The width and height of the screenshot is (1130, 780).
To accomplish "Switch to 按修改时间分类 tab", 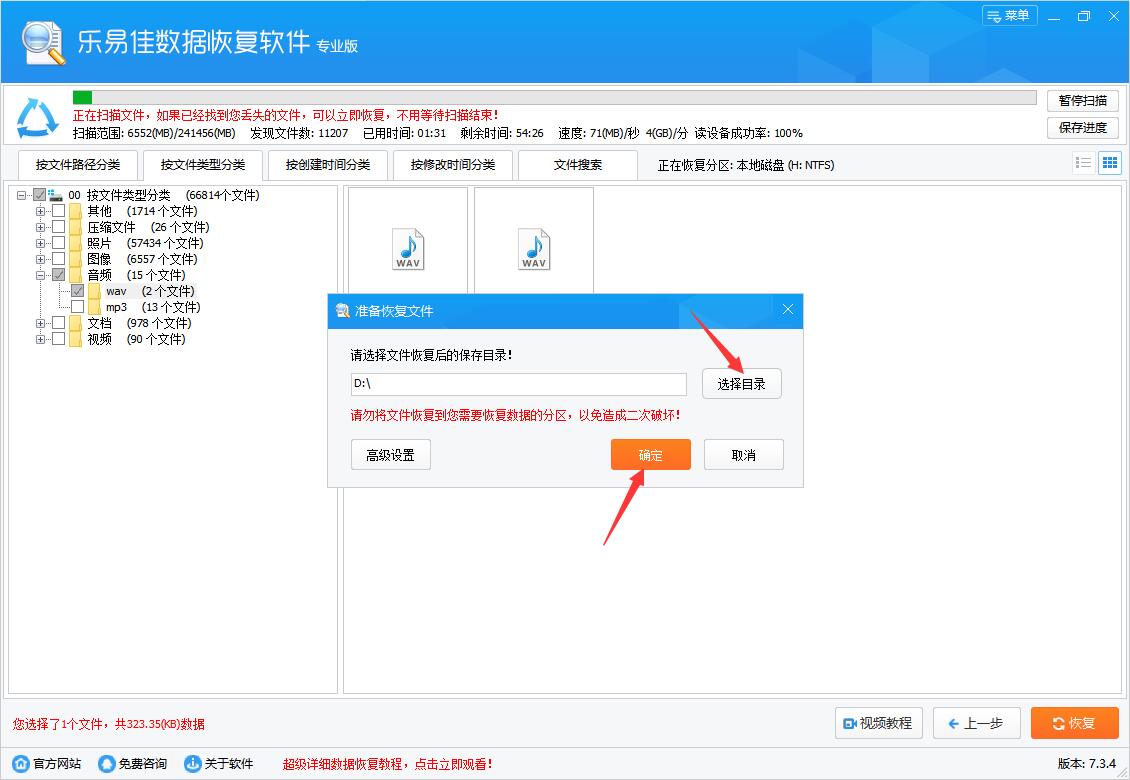I will click(453, 164).
